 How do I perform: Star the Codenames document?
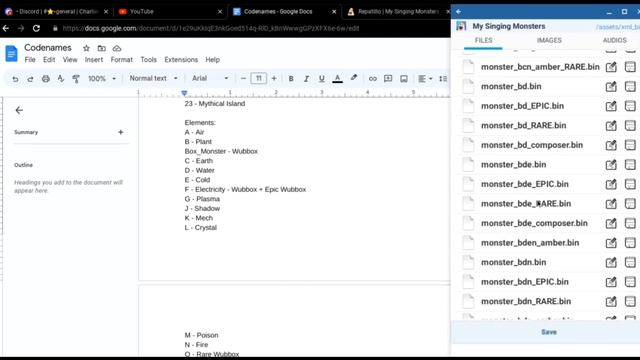tap(86, 48)
